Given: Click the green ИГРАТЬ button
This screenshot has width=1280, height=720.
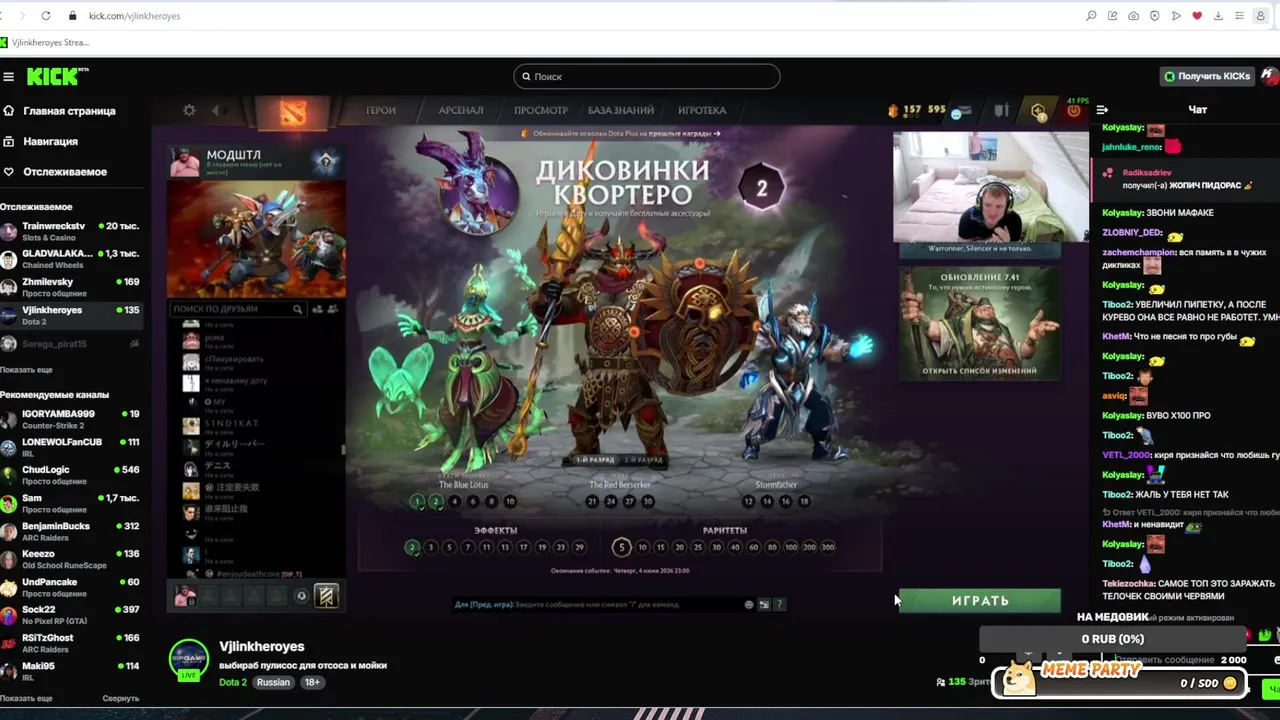Looking at the screenshot, I should coord(980,600).
